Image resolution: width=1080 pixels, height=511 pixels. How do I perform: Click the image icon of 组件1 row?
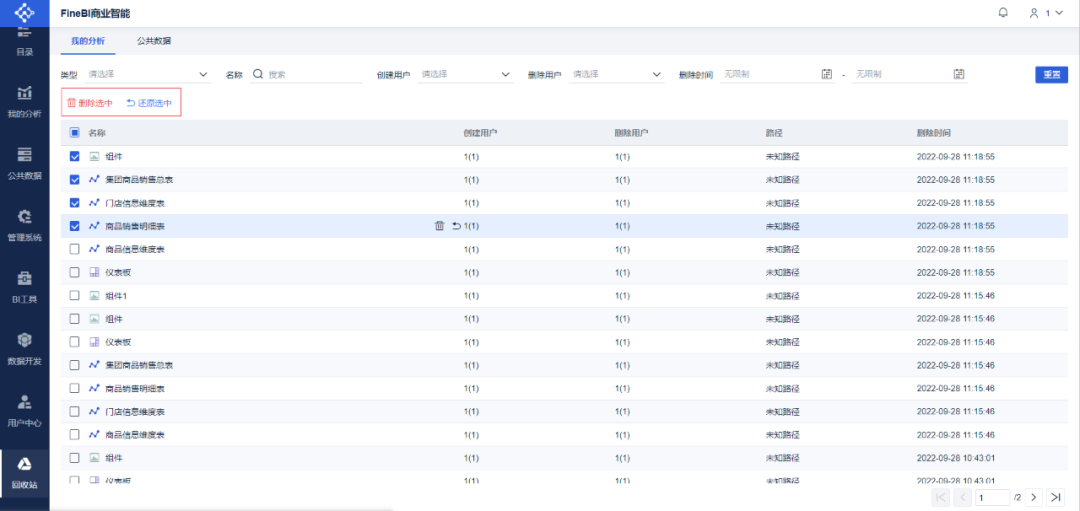point(94,295)
